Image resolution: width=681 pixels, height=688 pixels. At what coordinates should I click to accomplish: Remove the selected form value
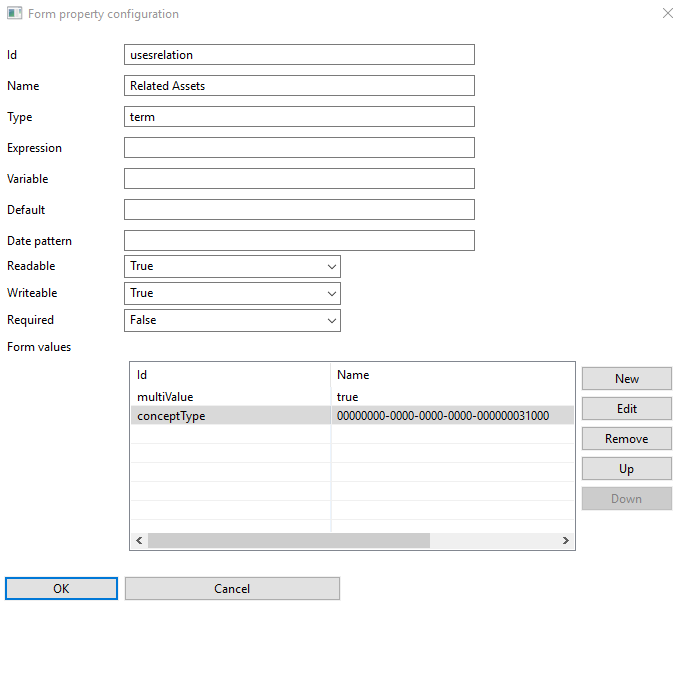[x=626, y=439]
